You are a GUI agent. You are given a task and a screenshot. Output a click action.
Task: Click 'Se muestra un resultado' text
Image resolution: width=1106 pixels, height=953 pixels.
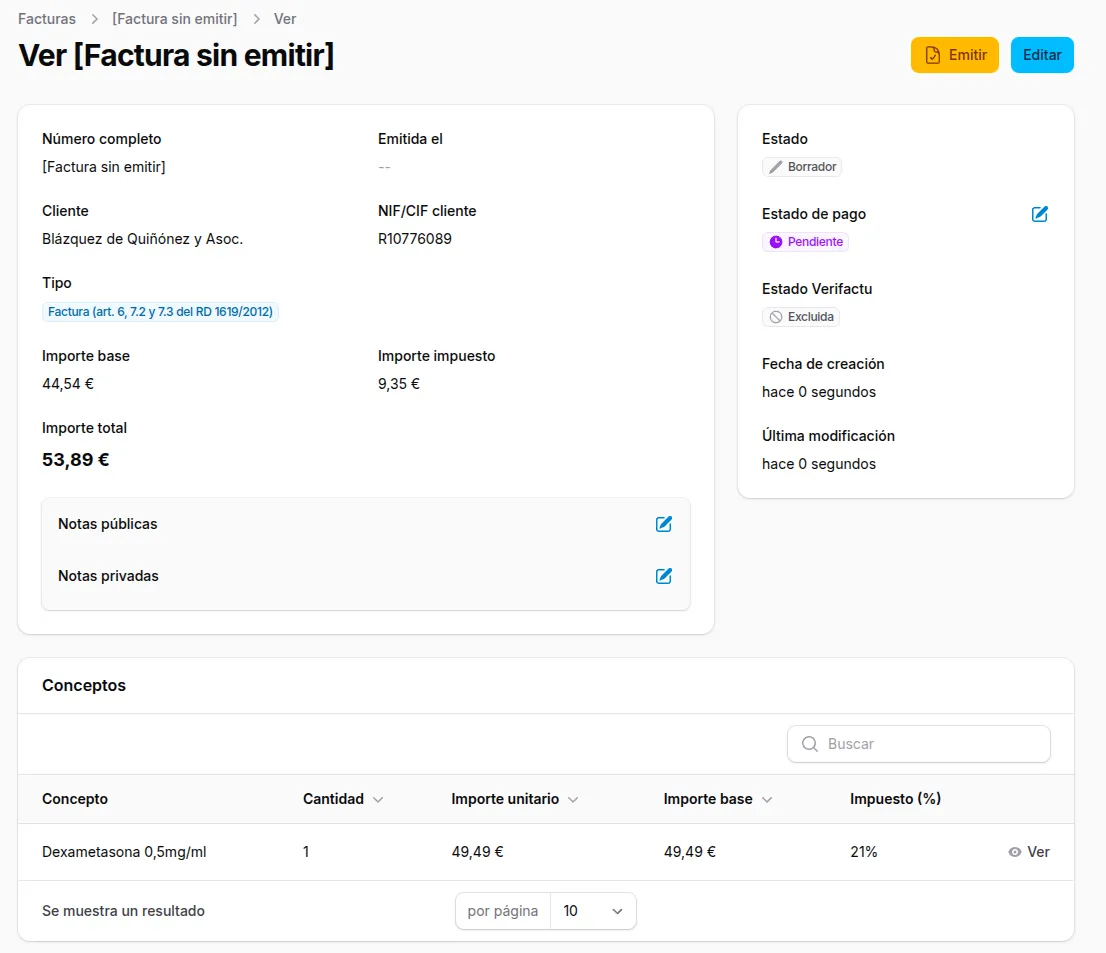point(123,911)
